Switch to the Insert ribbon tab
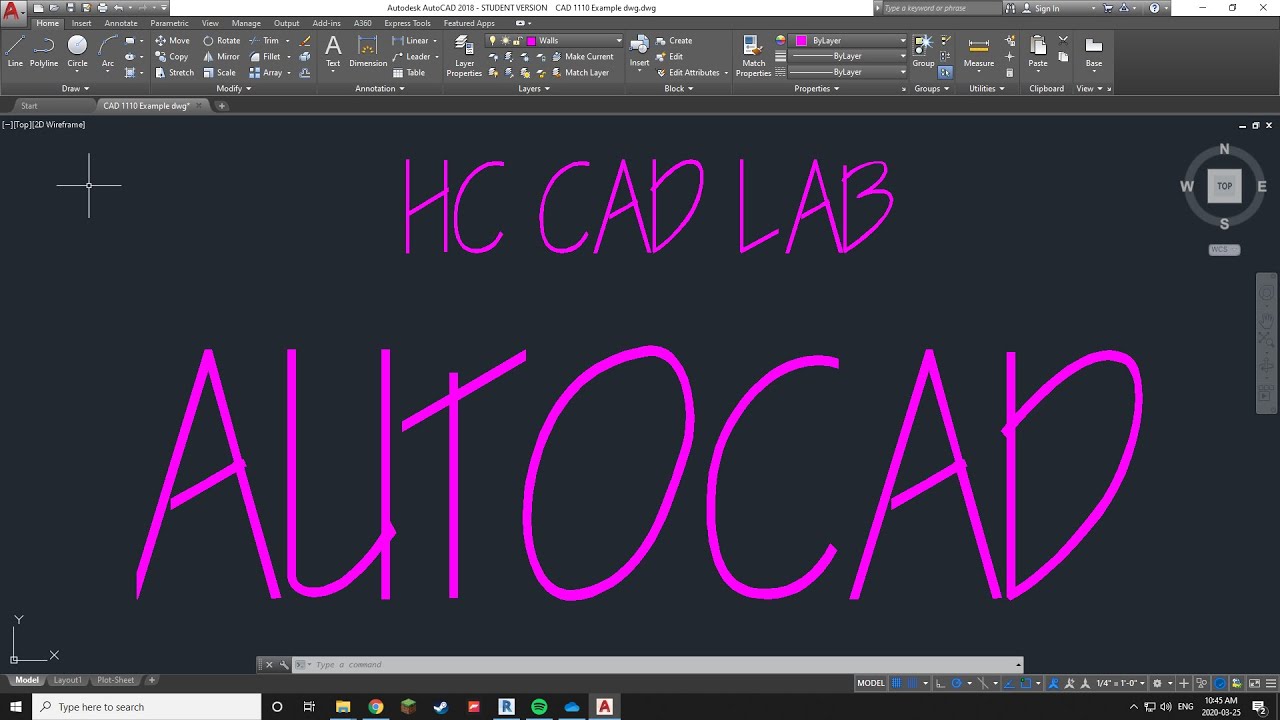1280x720 pixels. point(81,23)
